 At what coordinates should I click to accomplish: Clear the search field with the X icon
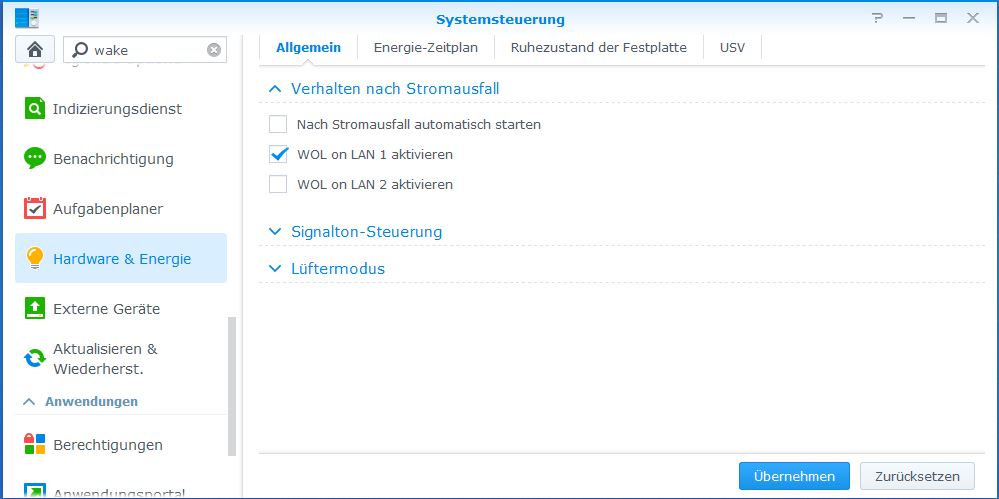click(214, 50)
